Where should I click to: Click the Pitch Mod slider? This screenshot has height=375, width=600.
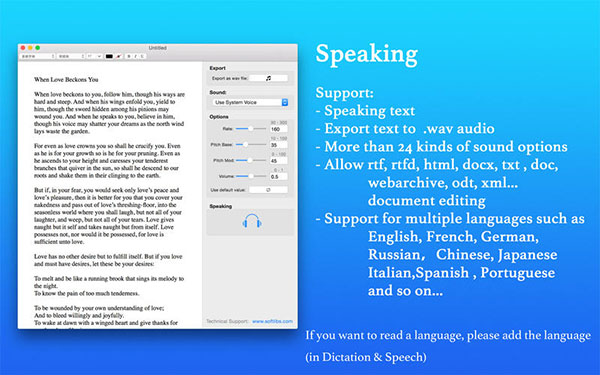[x=251, y=160]
